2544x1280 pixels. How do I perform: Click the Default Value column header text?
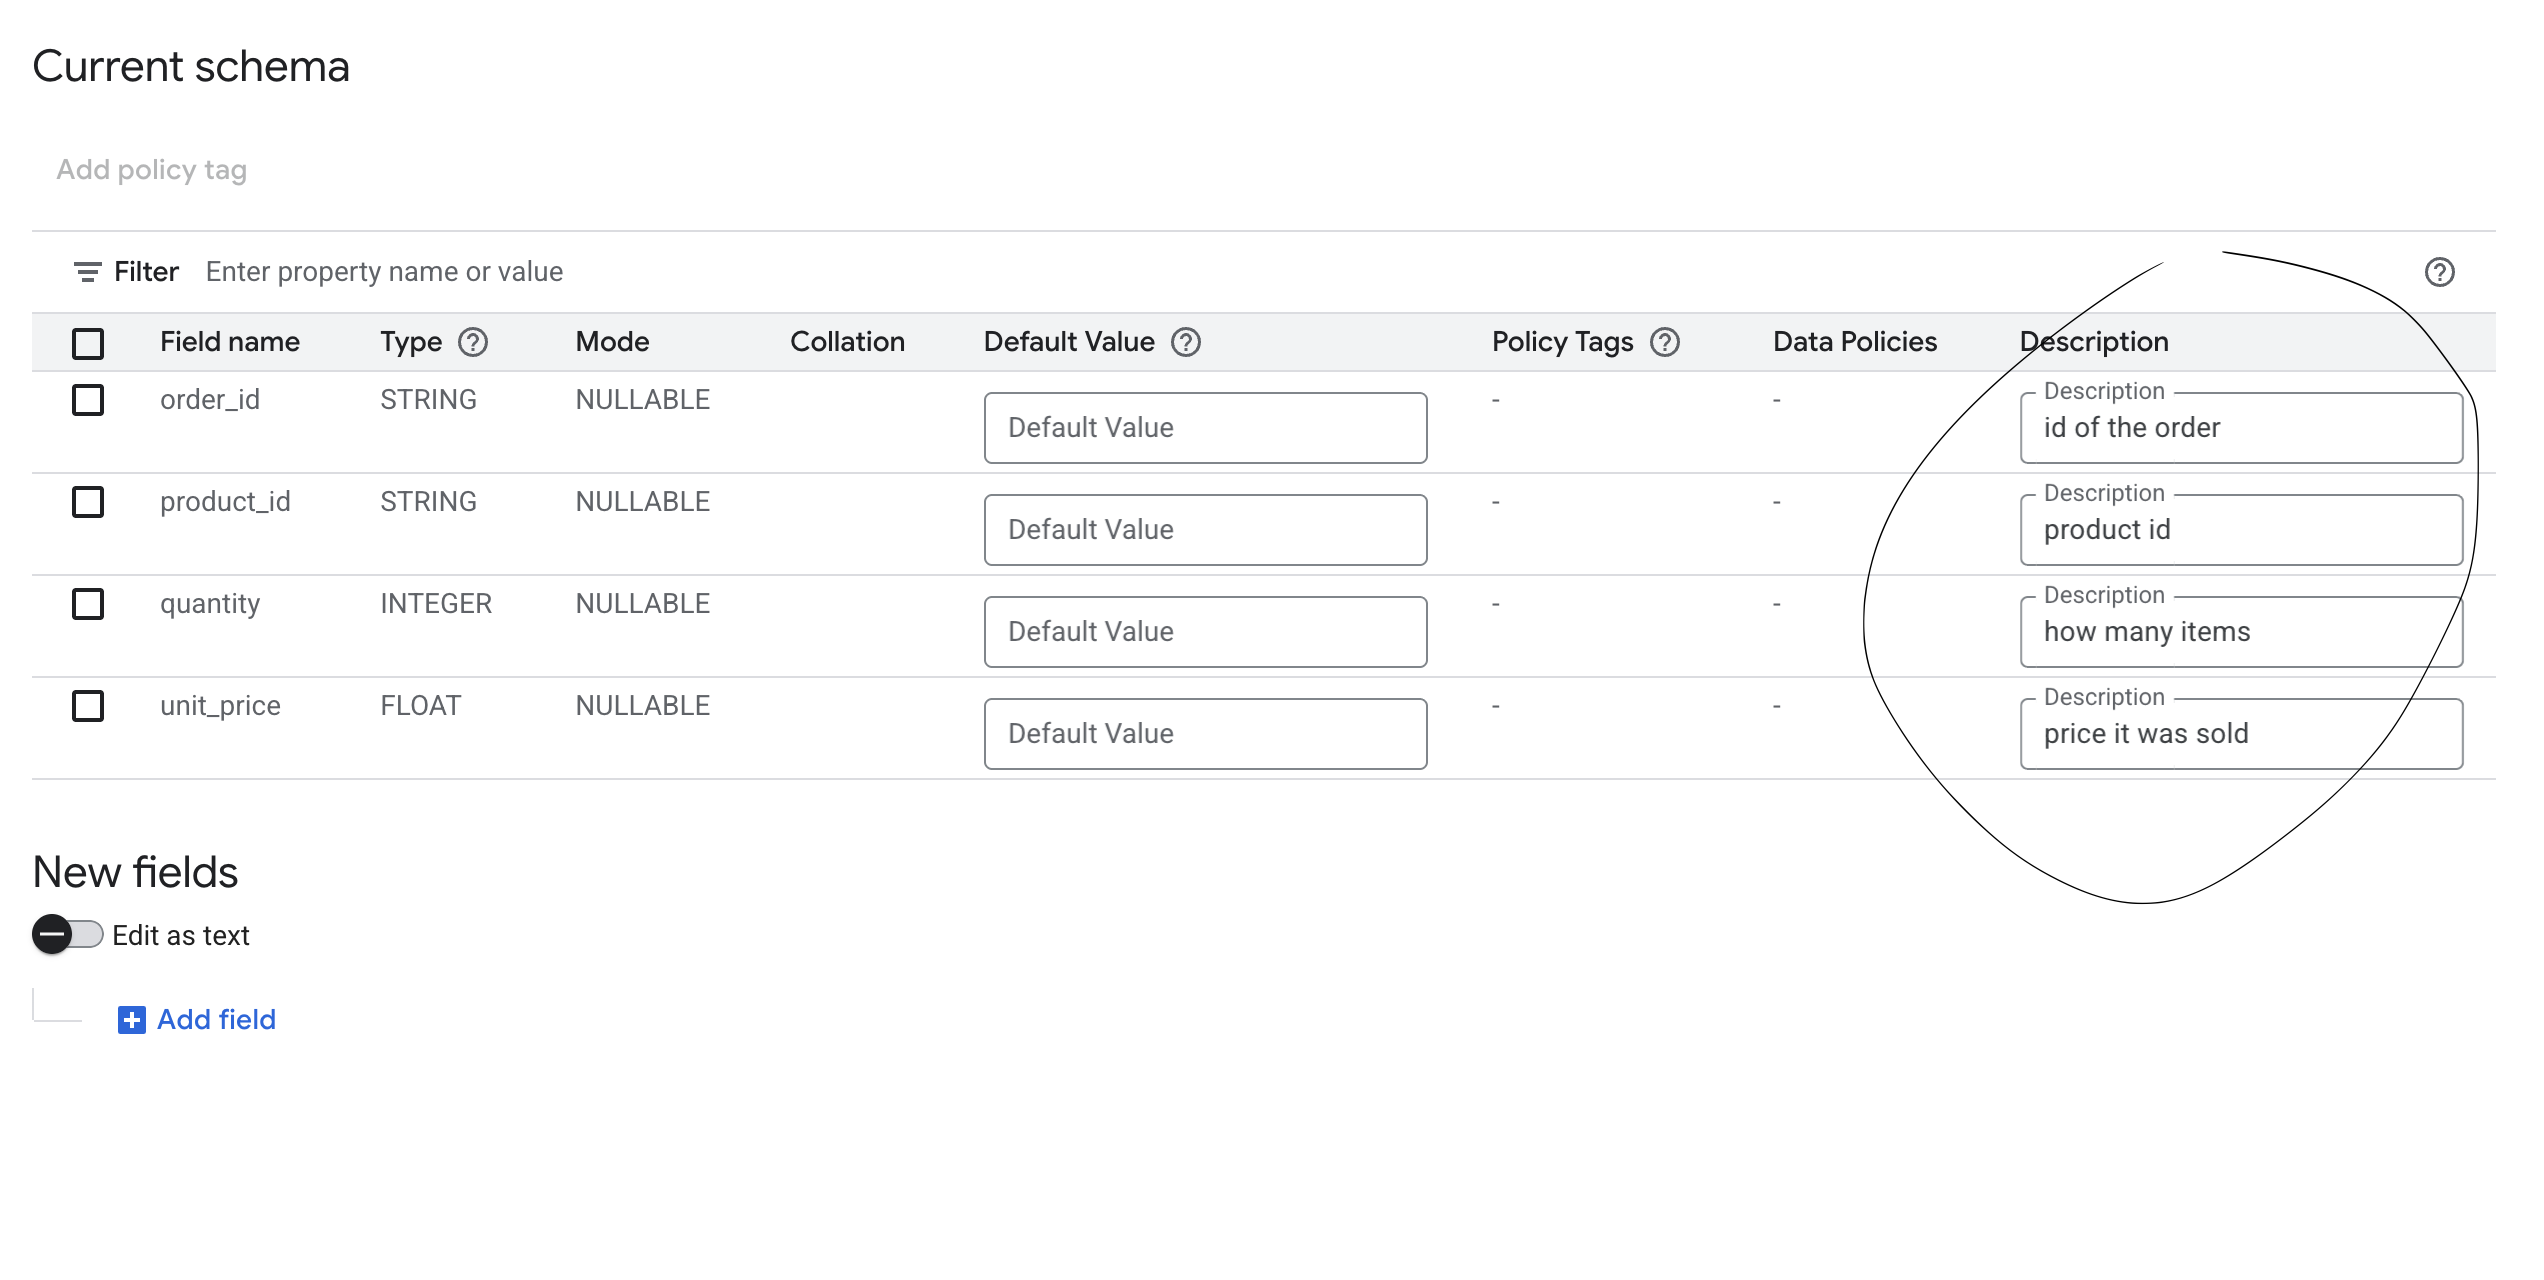click(x=1069, y=342)
